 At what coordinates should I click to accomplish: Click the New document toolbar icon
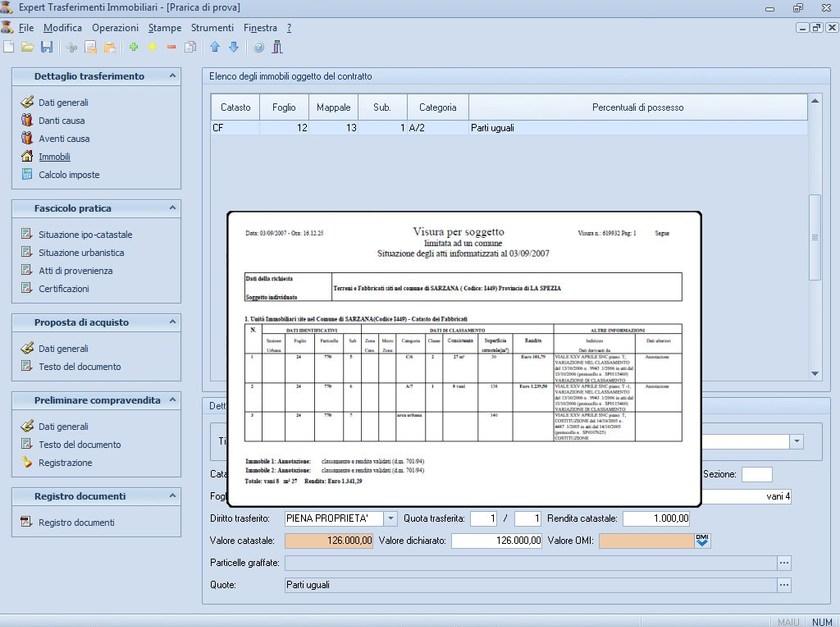pyautogui.click(x=9, y=47)
